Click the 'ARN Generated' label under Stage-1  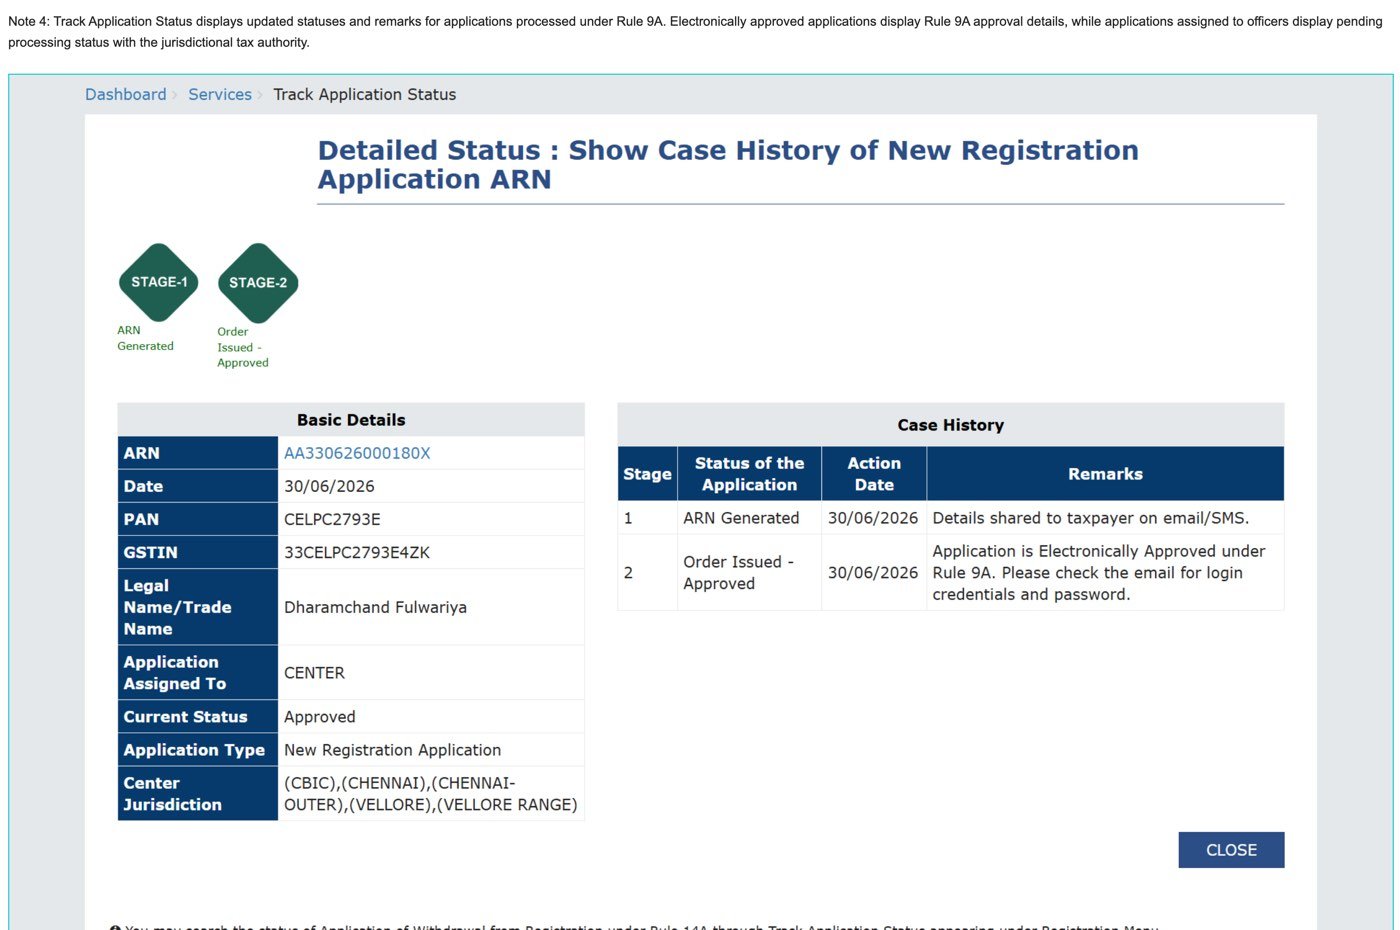pyautogui.click(x=145, y=338)
